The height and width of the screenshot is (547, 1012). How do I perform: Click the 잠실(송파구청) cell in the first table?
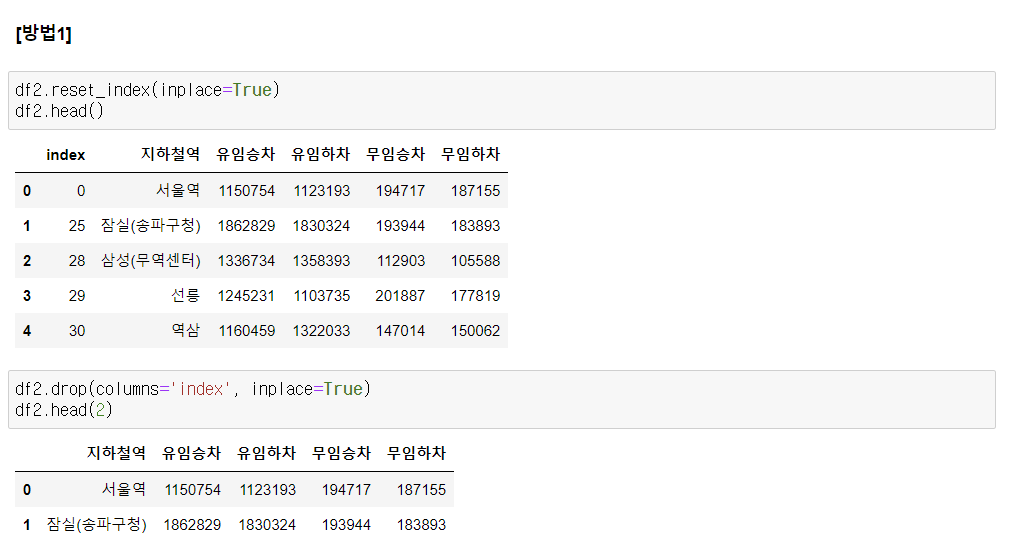tap(150, 225)
